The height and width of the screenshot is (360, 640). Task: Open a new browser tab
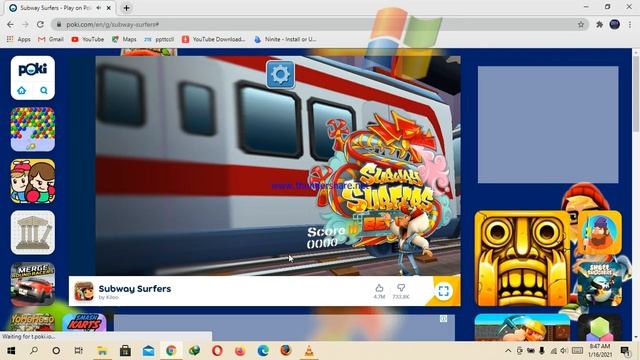[x=127, y=8]
